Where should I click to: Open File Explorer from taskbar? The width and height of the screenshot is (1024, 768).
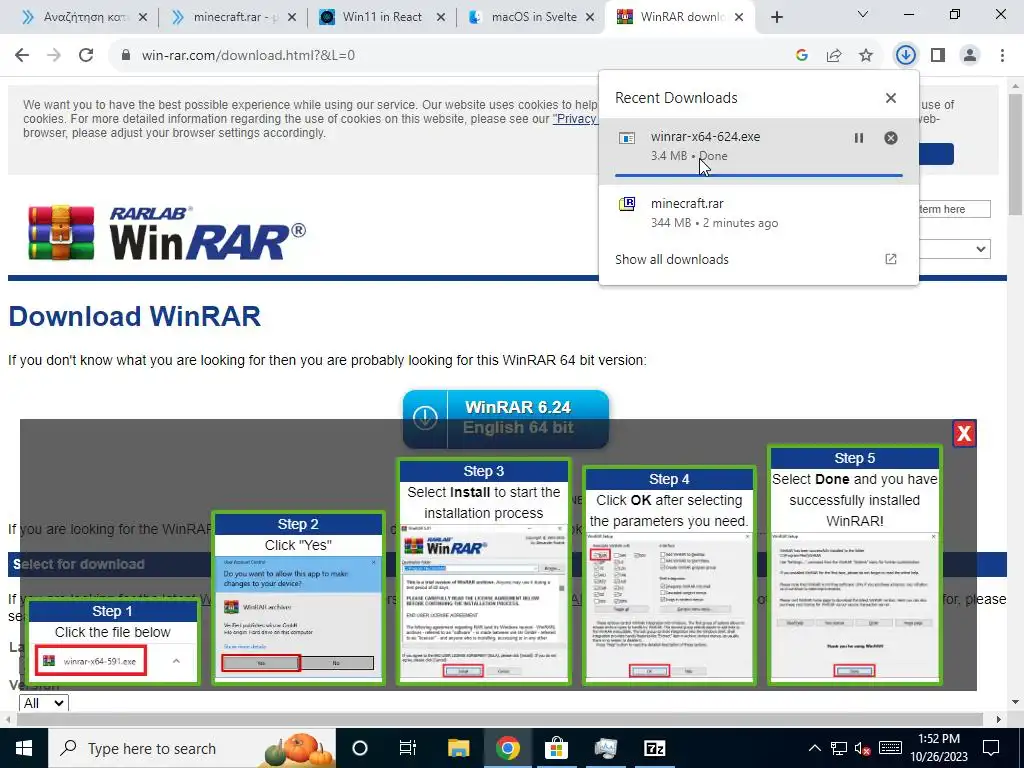(458, 748)
